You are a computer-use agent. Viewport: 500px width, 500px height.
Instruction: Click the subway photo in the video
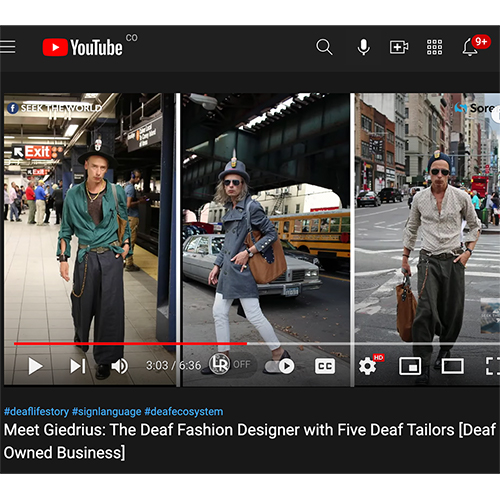[x=90, y=239]
